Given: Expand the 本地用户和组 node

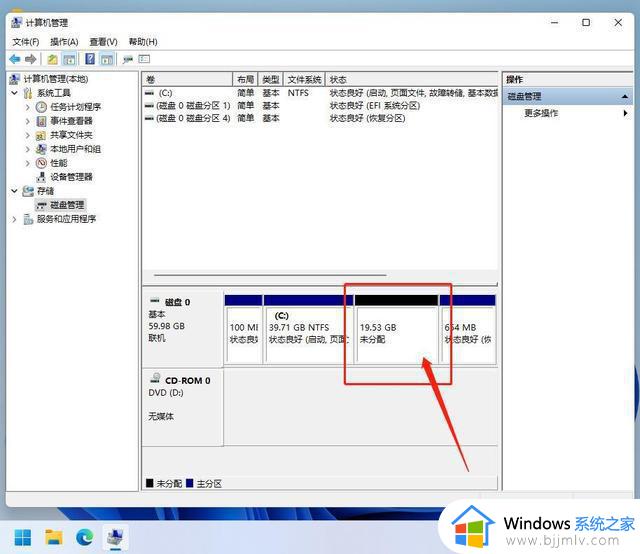Looking at the screenshot, I should tap(28, 149).
